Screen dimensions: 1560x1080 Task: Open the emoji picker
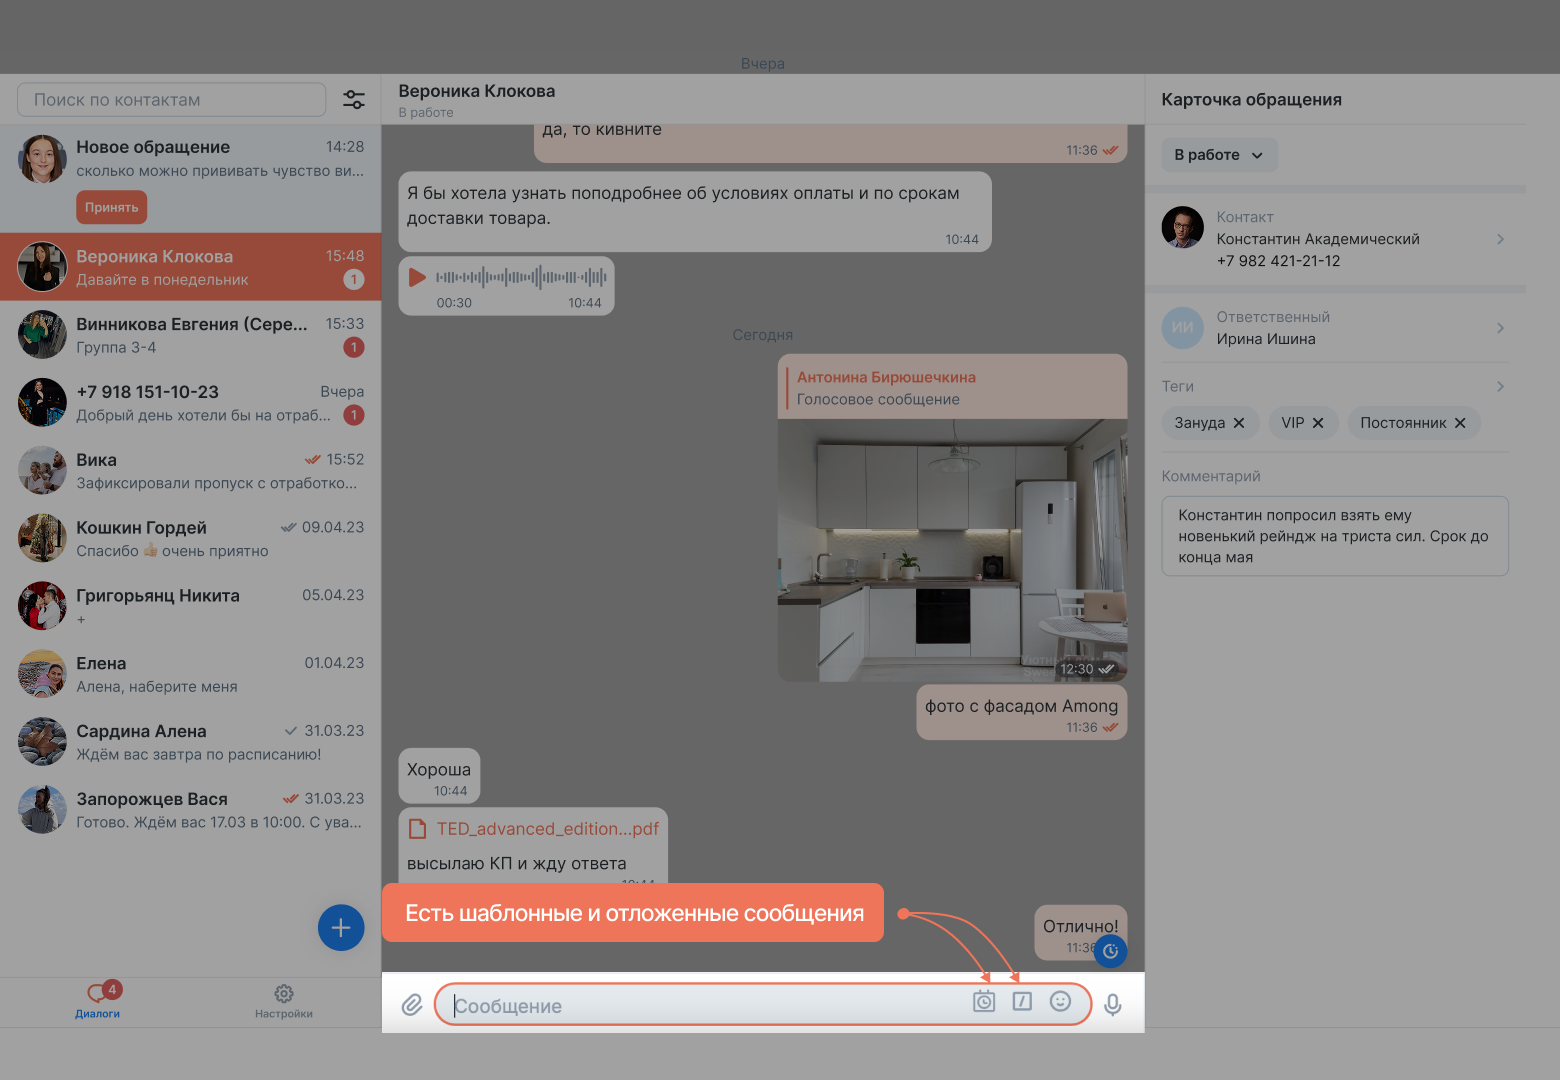[x=1060, y=1001]
